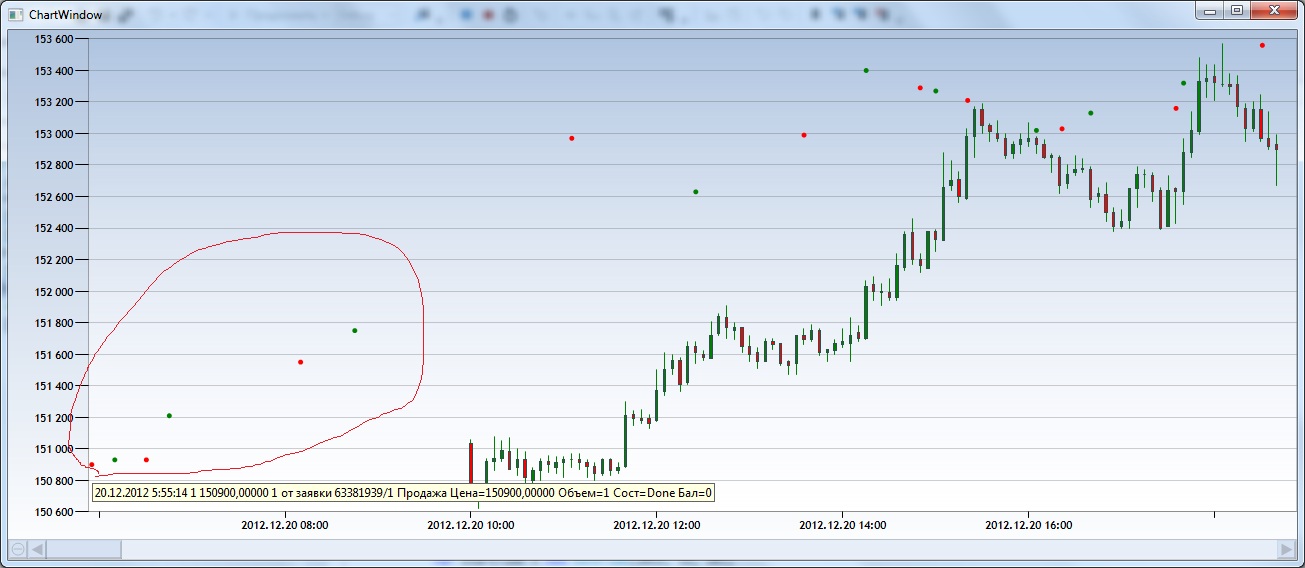Click the 2012.12.20 14:00 time label
1305x568 pixels.
[x=843, y=524]
